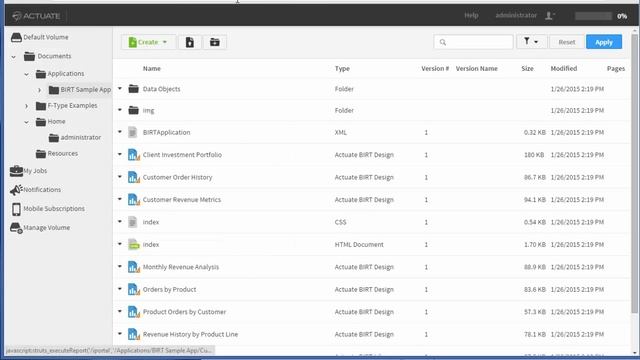Click the BIRTApplication XML file icon
This screenshot has height=360, width=640.
point(133,132)
